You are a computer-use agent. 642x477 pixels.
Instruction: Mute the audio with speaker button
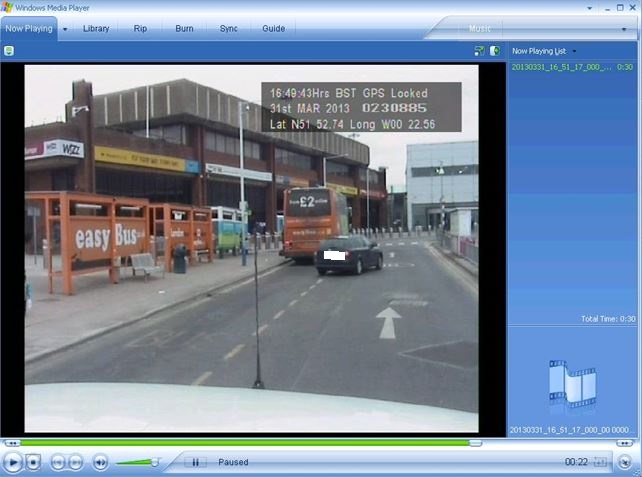click(x=100, y=462)
